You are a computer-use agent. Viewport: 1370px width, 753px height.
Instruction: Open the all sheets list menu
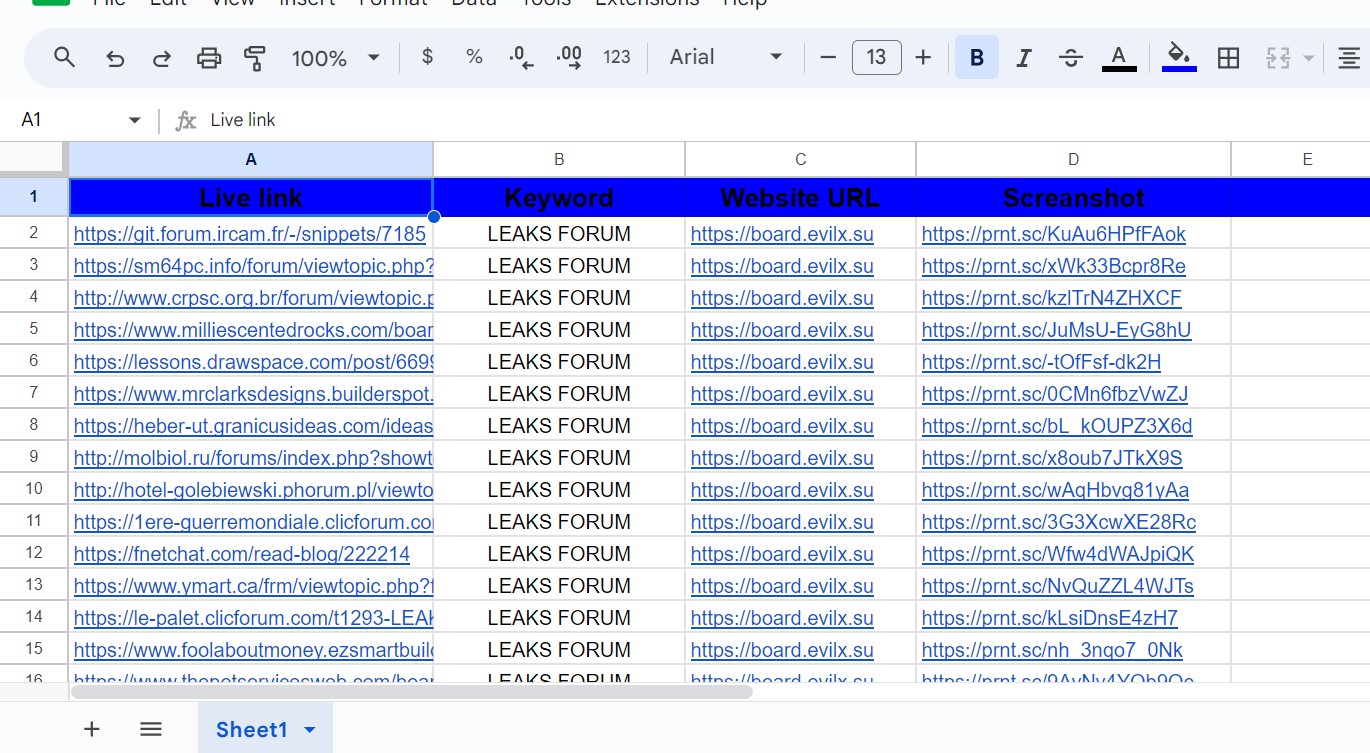pos(151,729)
